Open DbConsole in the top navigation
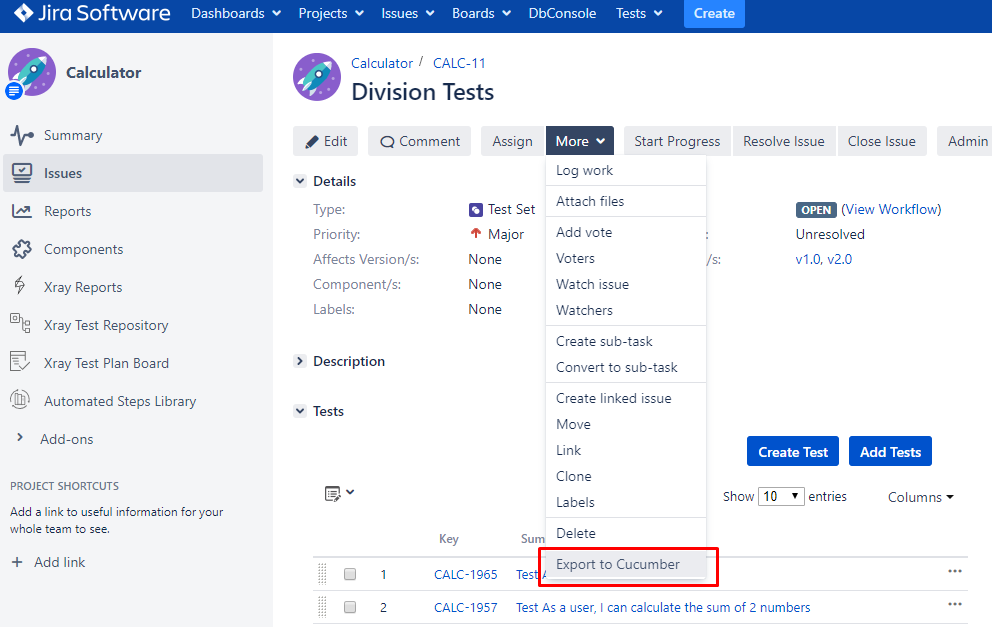Viewport: 992px width, 627px height. (562, 13)
